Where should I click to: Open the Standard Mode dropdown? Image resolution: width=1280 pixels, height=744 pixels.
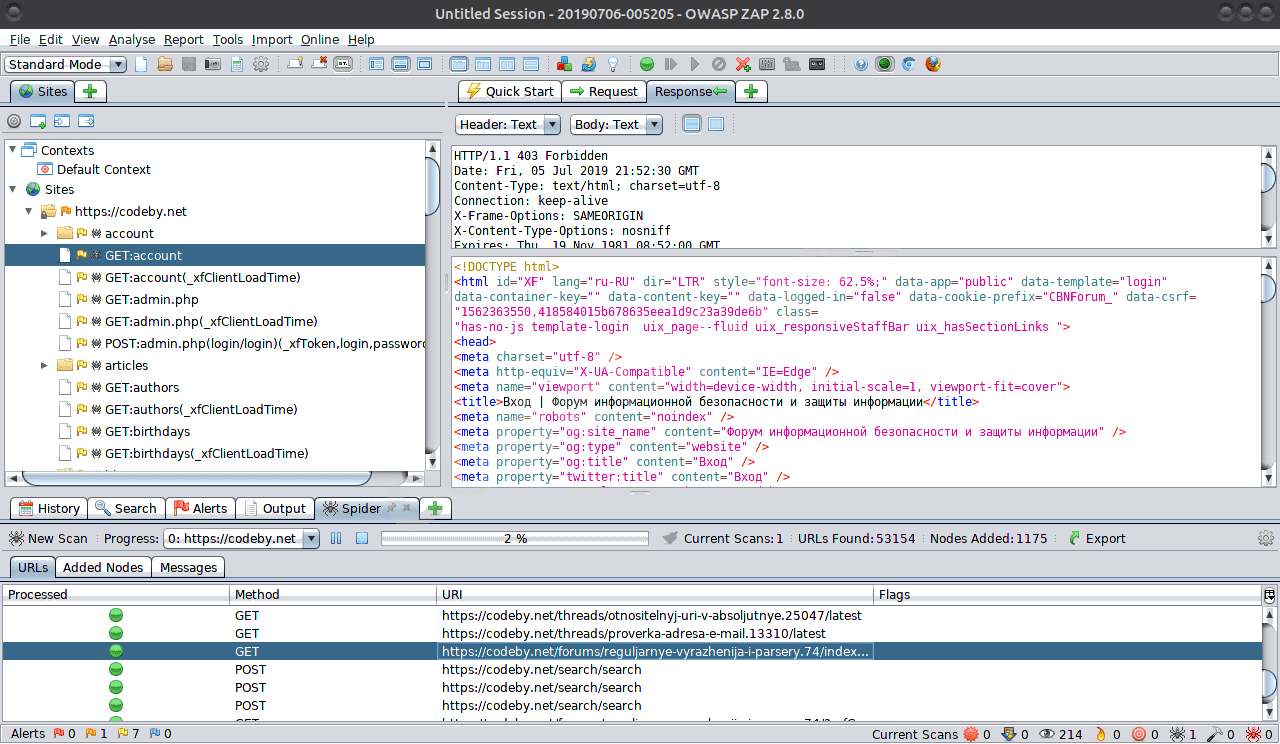pyautogui.click(x=66, y=64)
